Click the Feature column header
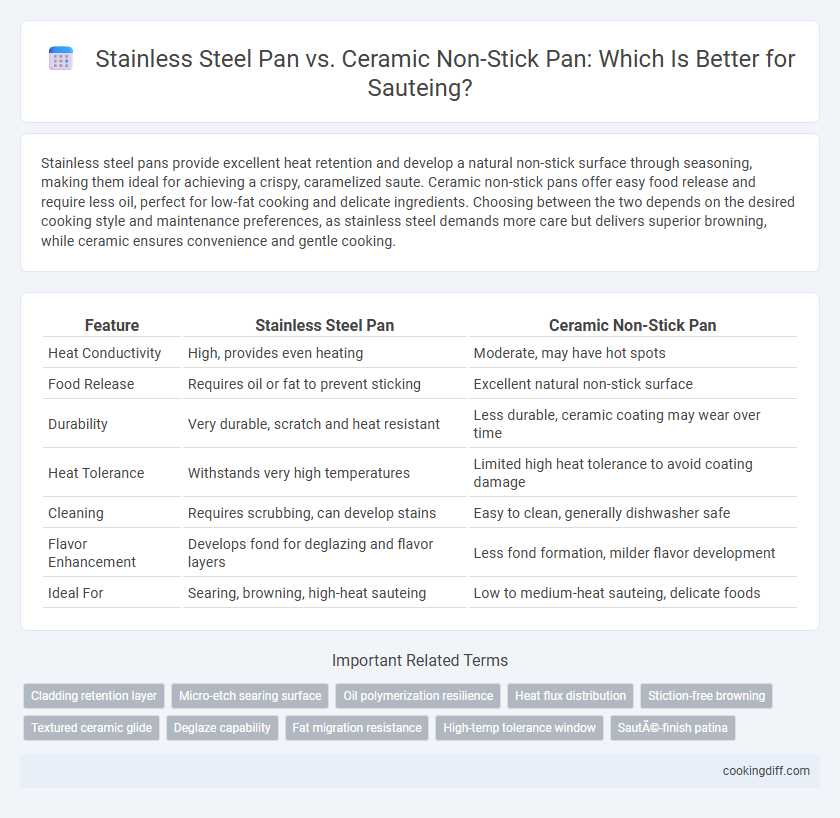The image size is (840, 818). 112,325
